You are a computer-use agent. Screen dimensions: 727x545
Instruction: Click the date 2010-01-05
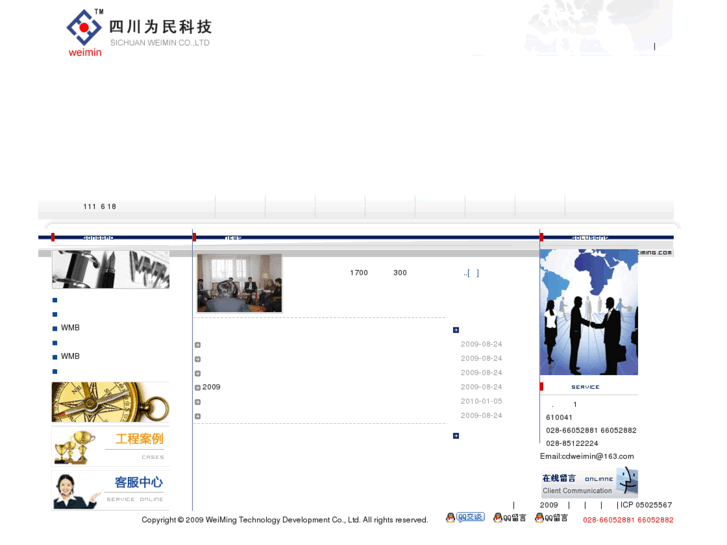click(481, 401)
